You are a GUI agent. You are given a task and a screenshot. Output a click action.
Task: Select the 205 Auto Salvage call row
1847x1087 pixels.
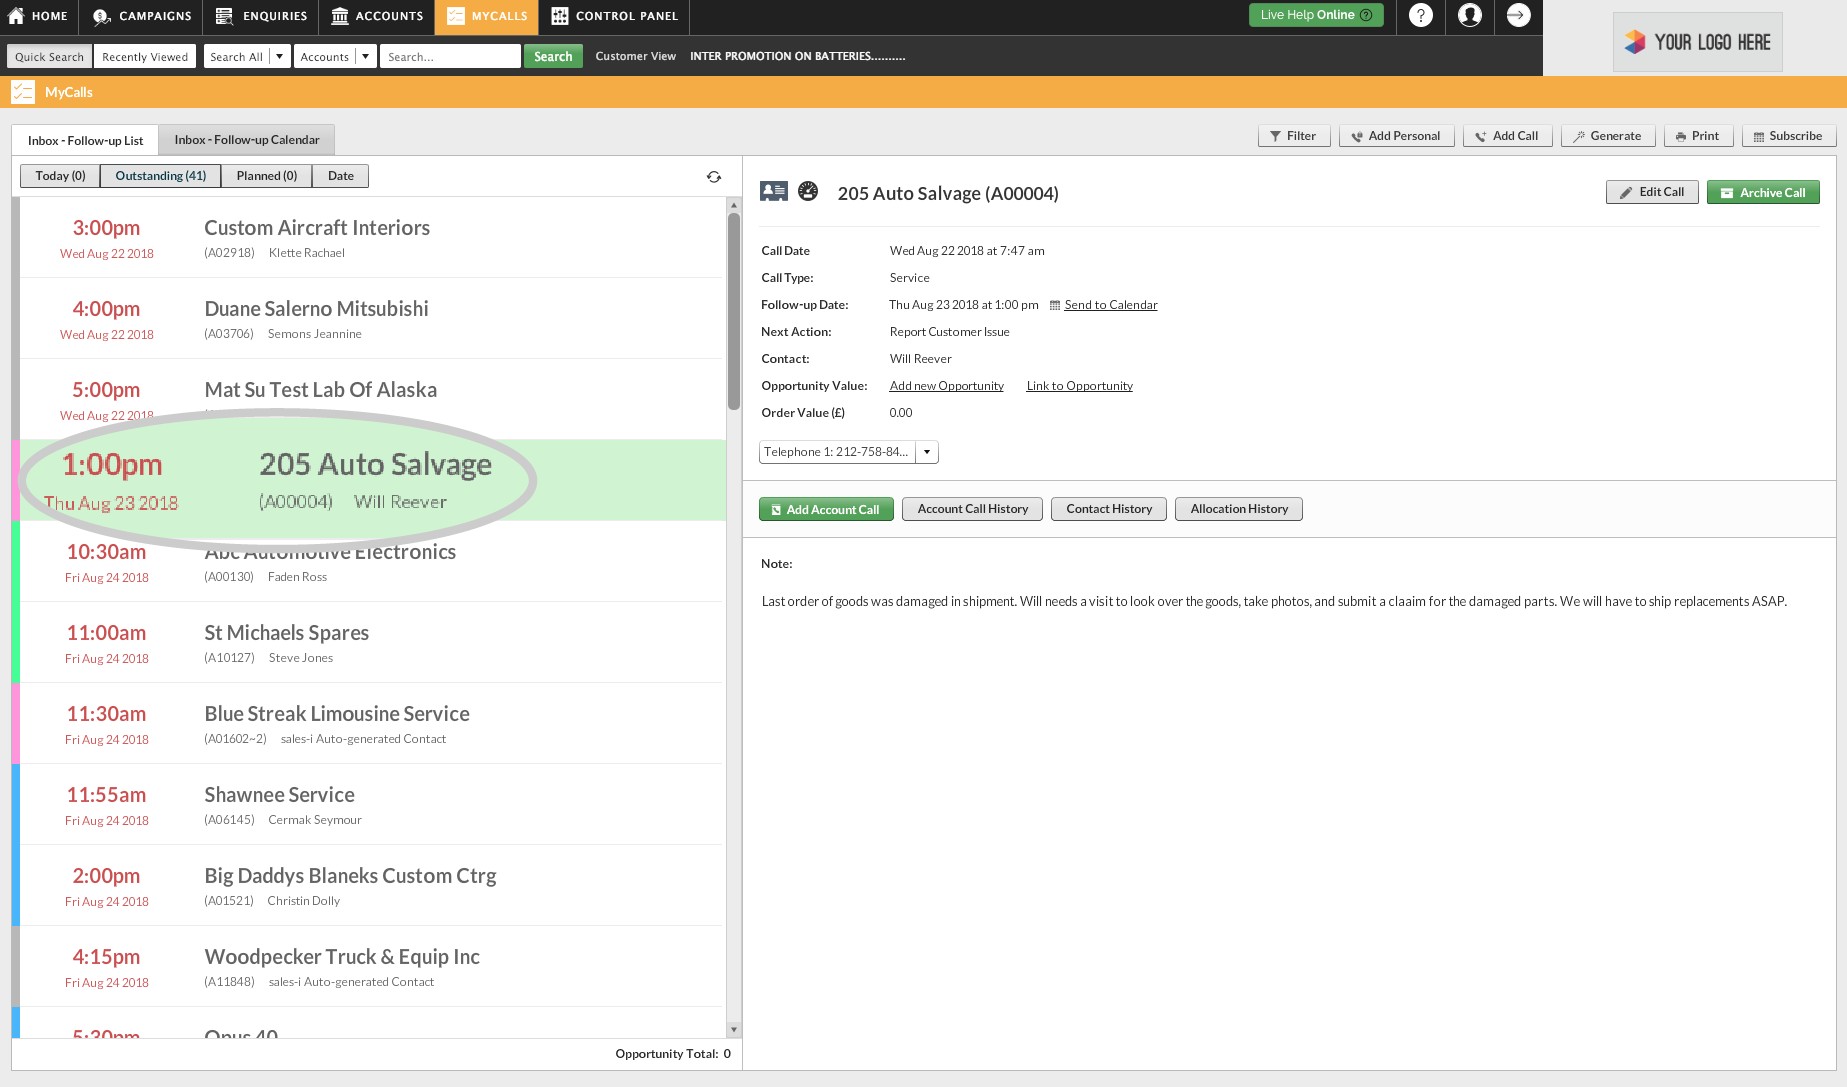click(371, 480)
